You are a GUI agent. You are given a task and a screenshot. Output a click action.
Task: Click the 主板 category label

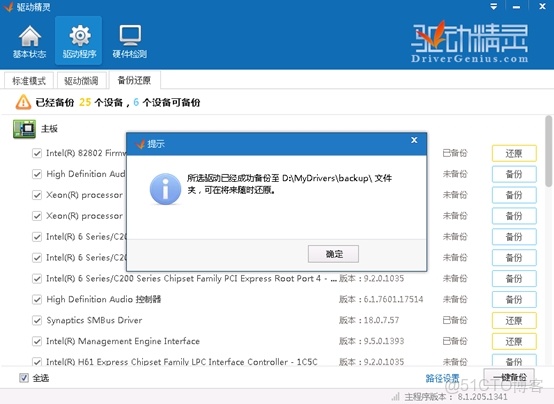tap(49, 129)
